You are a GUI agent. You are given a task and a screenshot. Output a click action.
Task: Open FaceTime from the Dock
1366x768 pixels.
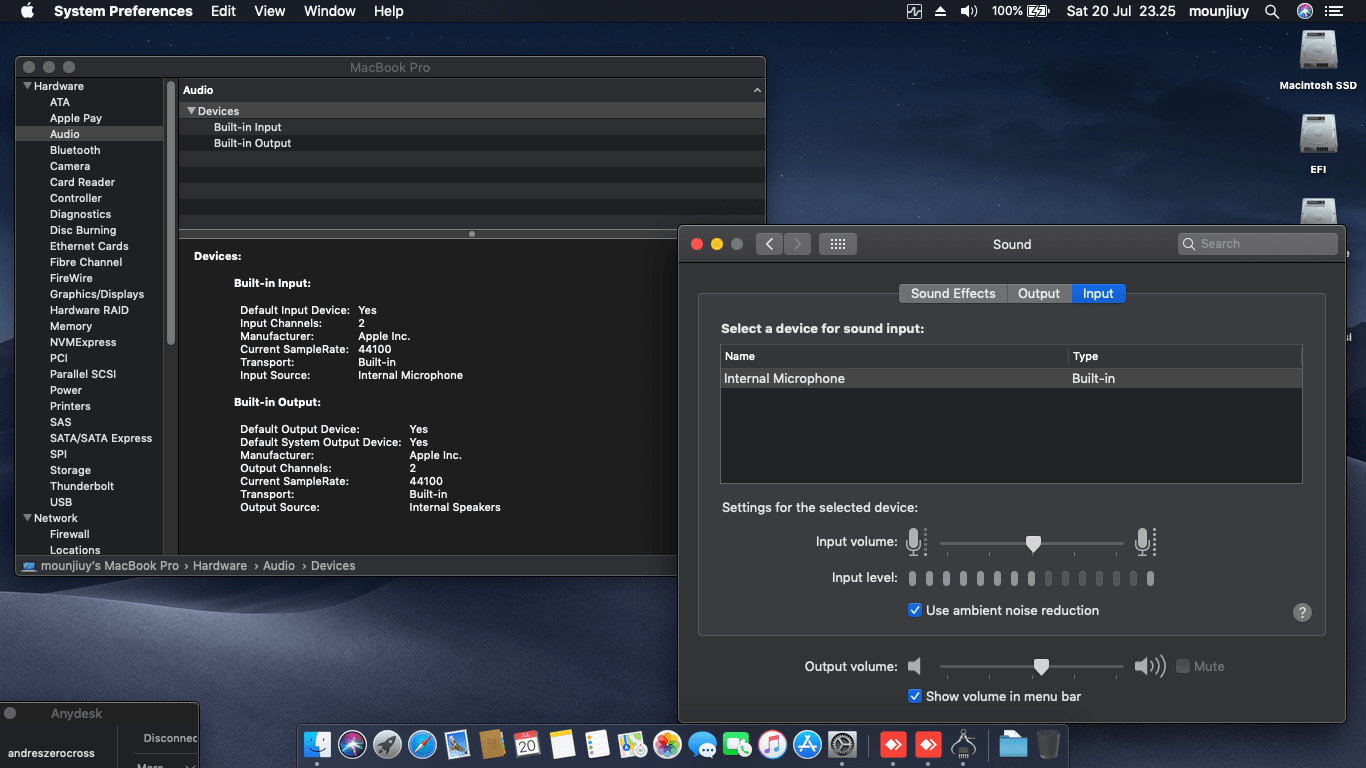(x=737, y=744)
